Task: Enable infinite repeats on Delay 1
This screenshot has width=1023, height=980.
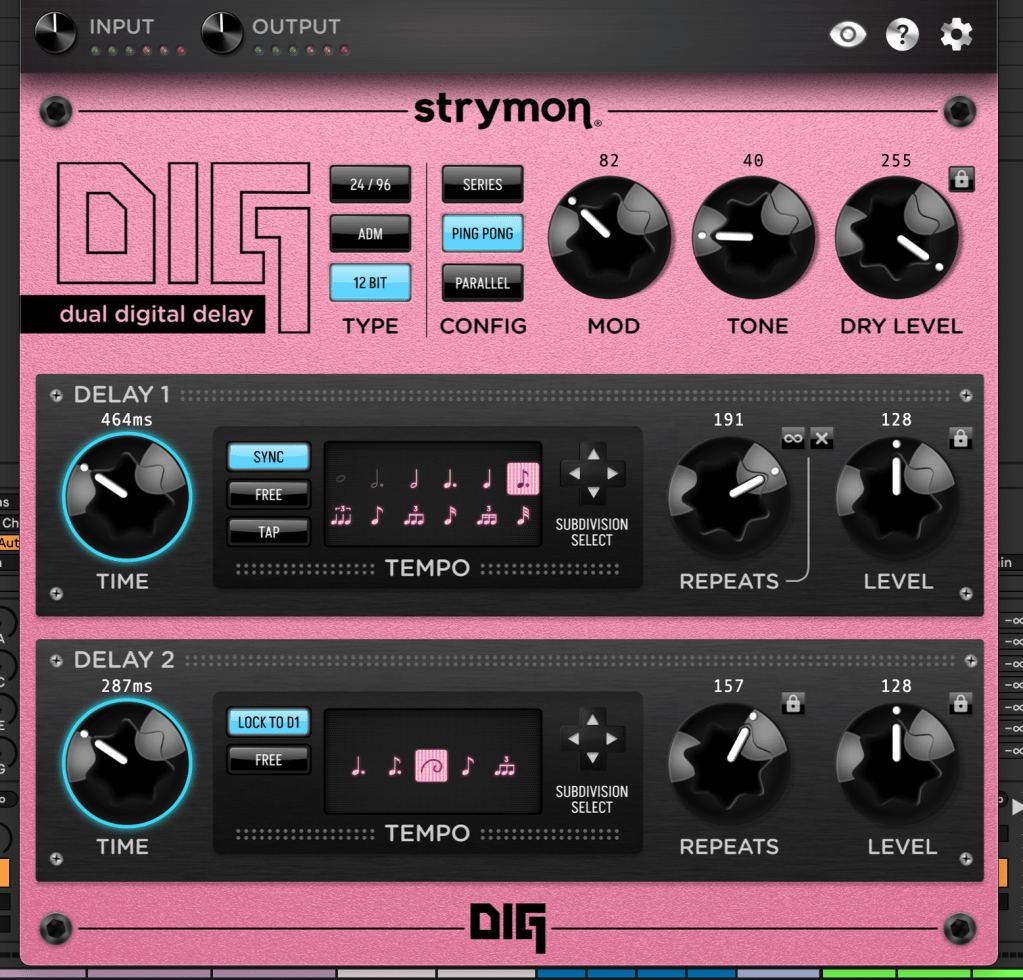Action: point(793,438)
